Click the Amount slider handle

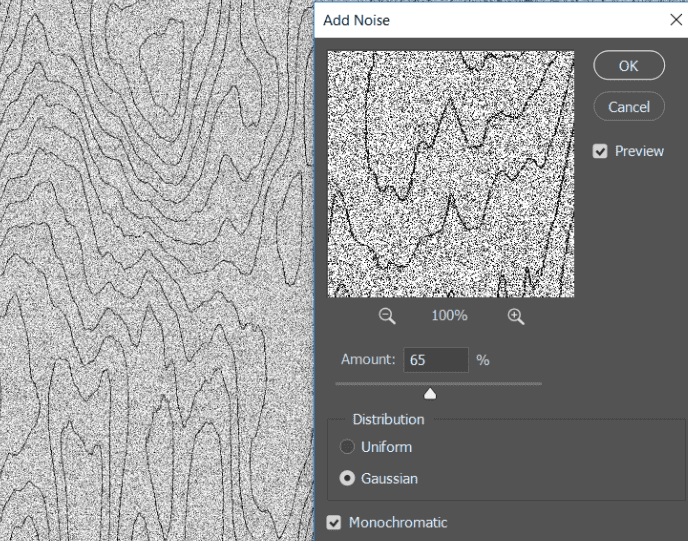click(x=430, y=394)
